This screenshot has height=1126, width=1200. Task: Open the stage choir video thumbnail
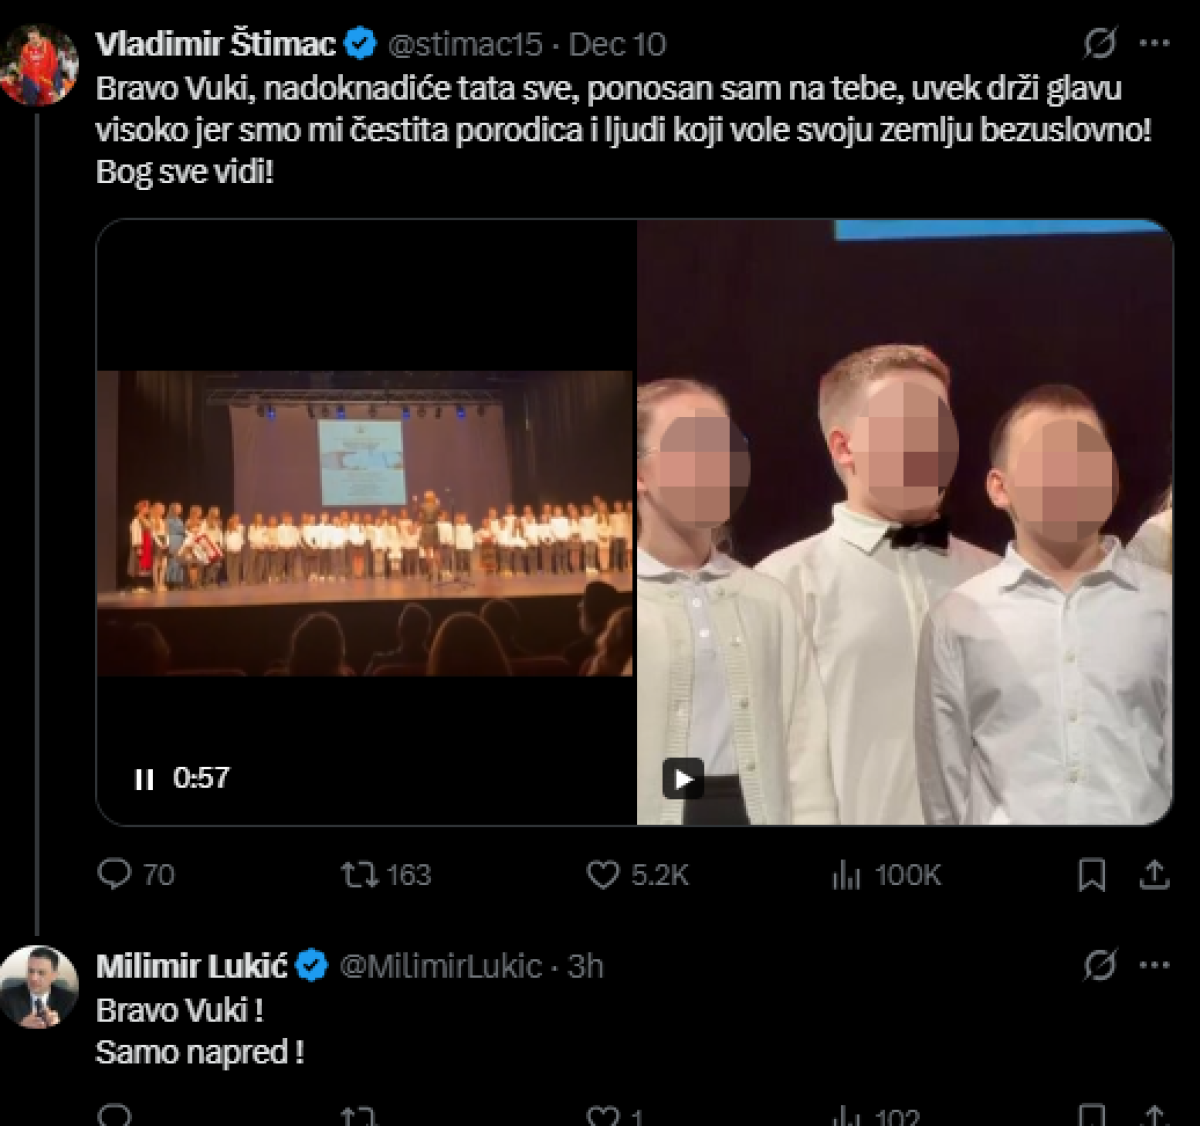click(365, 520)
